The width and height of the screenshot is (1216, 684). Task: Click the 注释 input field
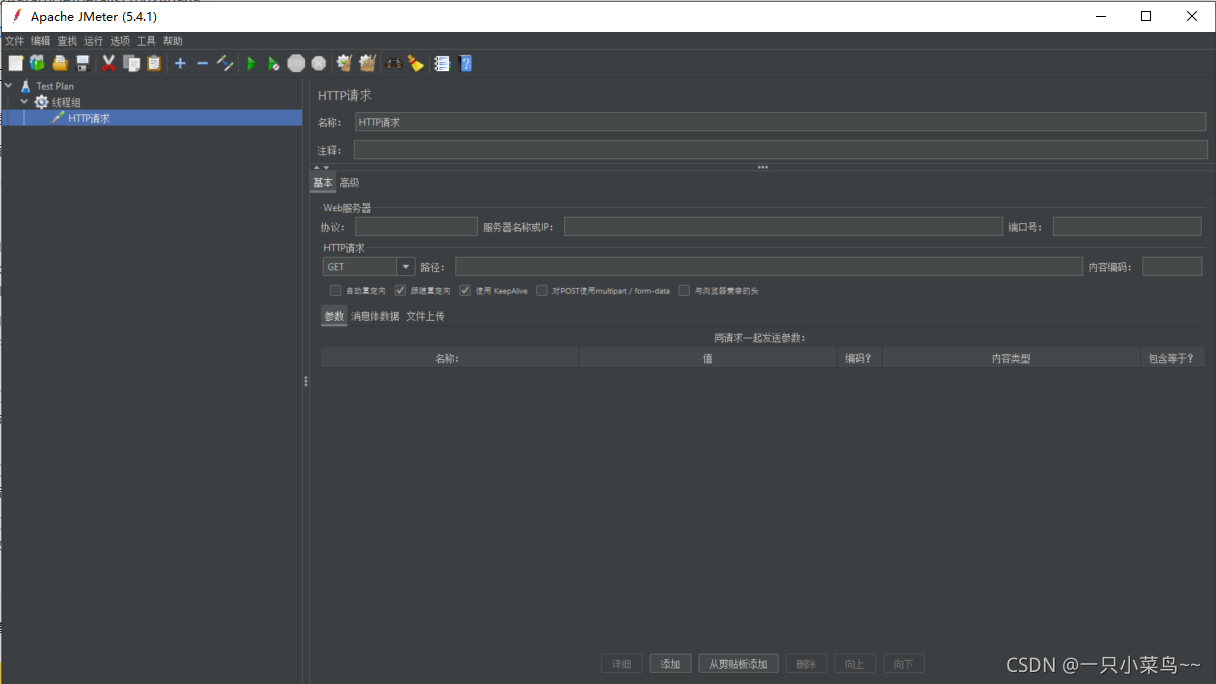pyautogui.click(x=780, y=150)
